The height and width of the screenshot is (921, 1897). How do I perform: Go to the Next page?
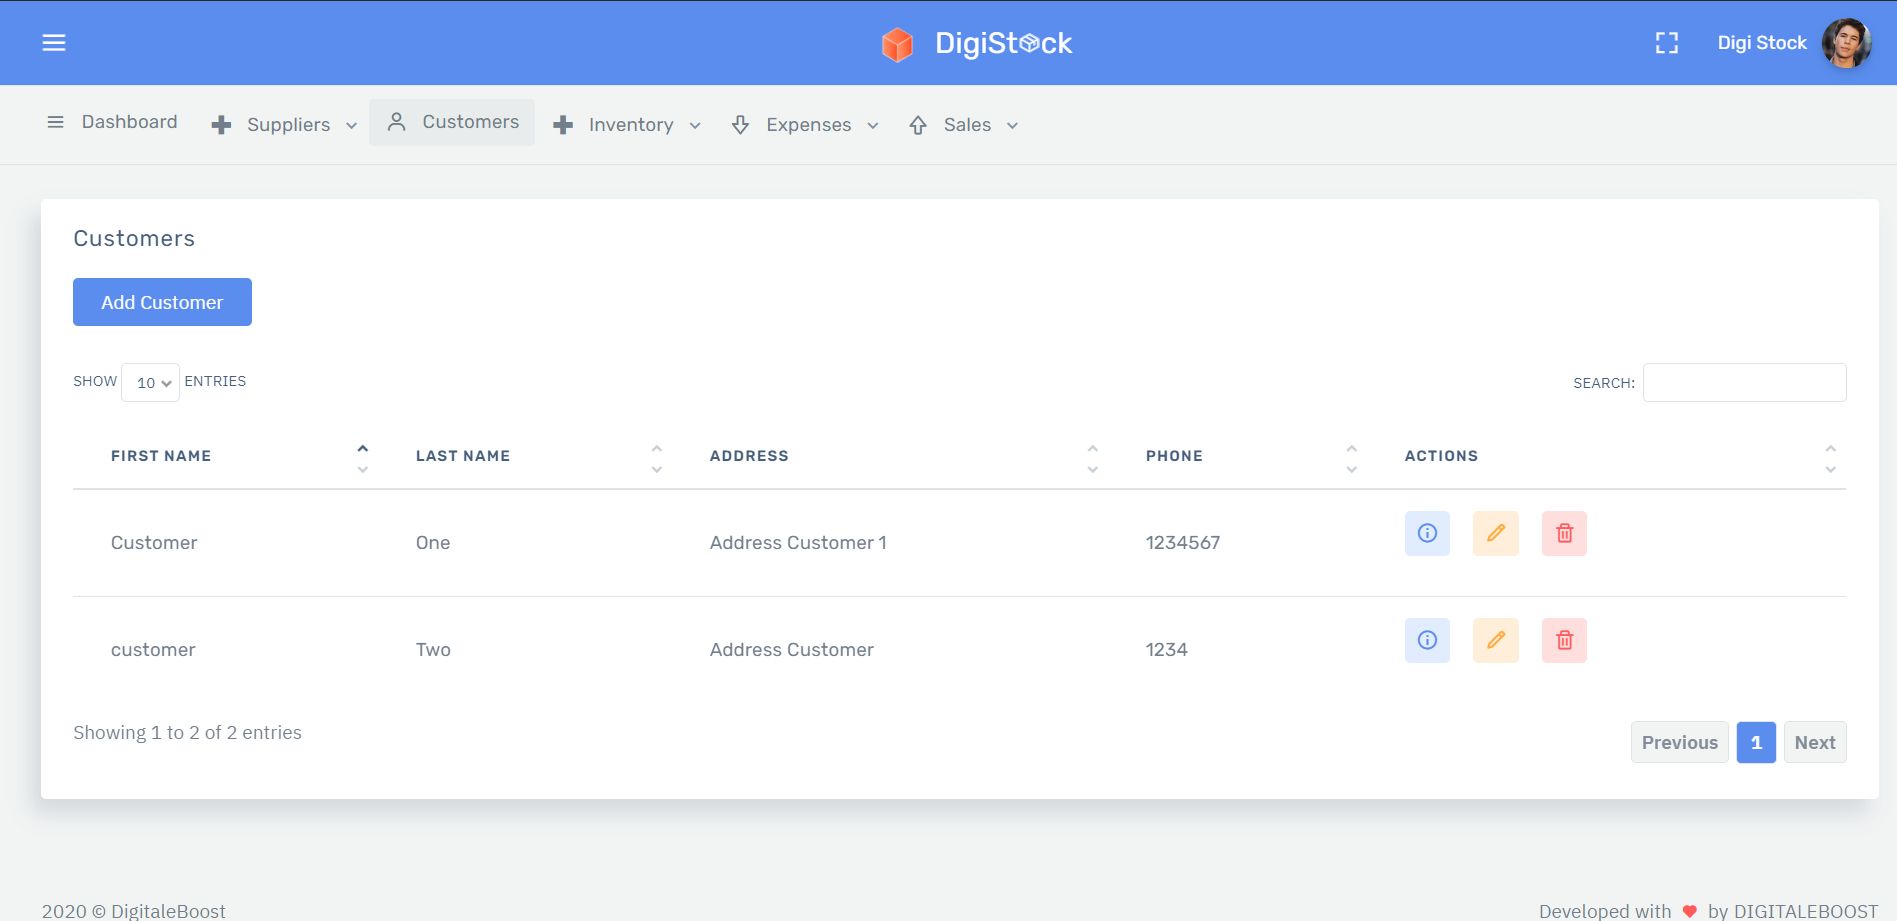(x=1814, y=742)
